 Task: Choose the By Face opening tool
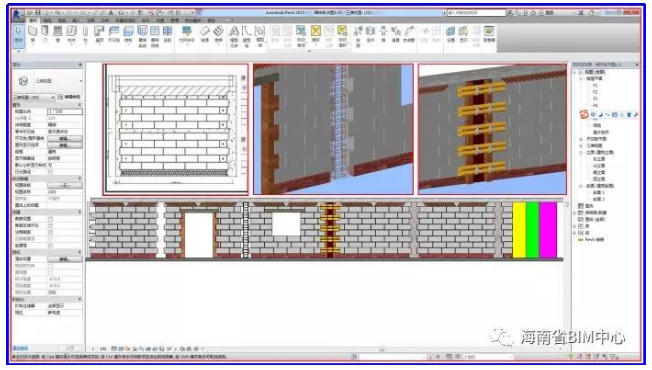pyautogui.click(x=358, y=36)
